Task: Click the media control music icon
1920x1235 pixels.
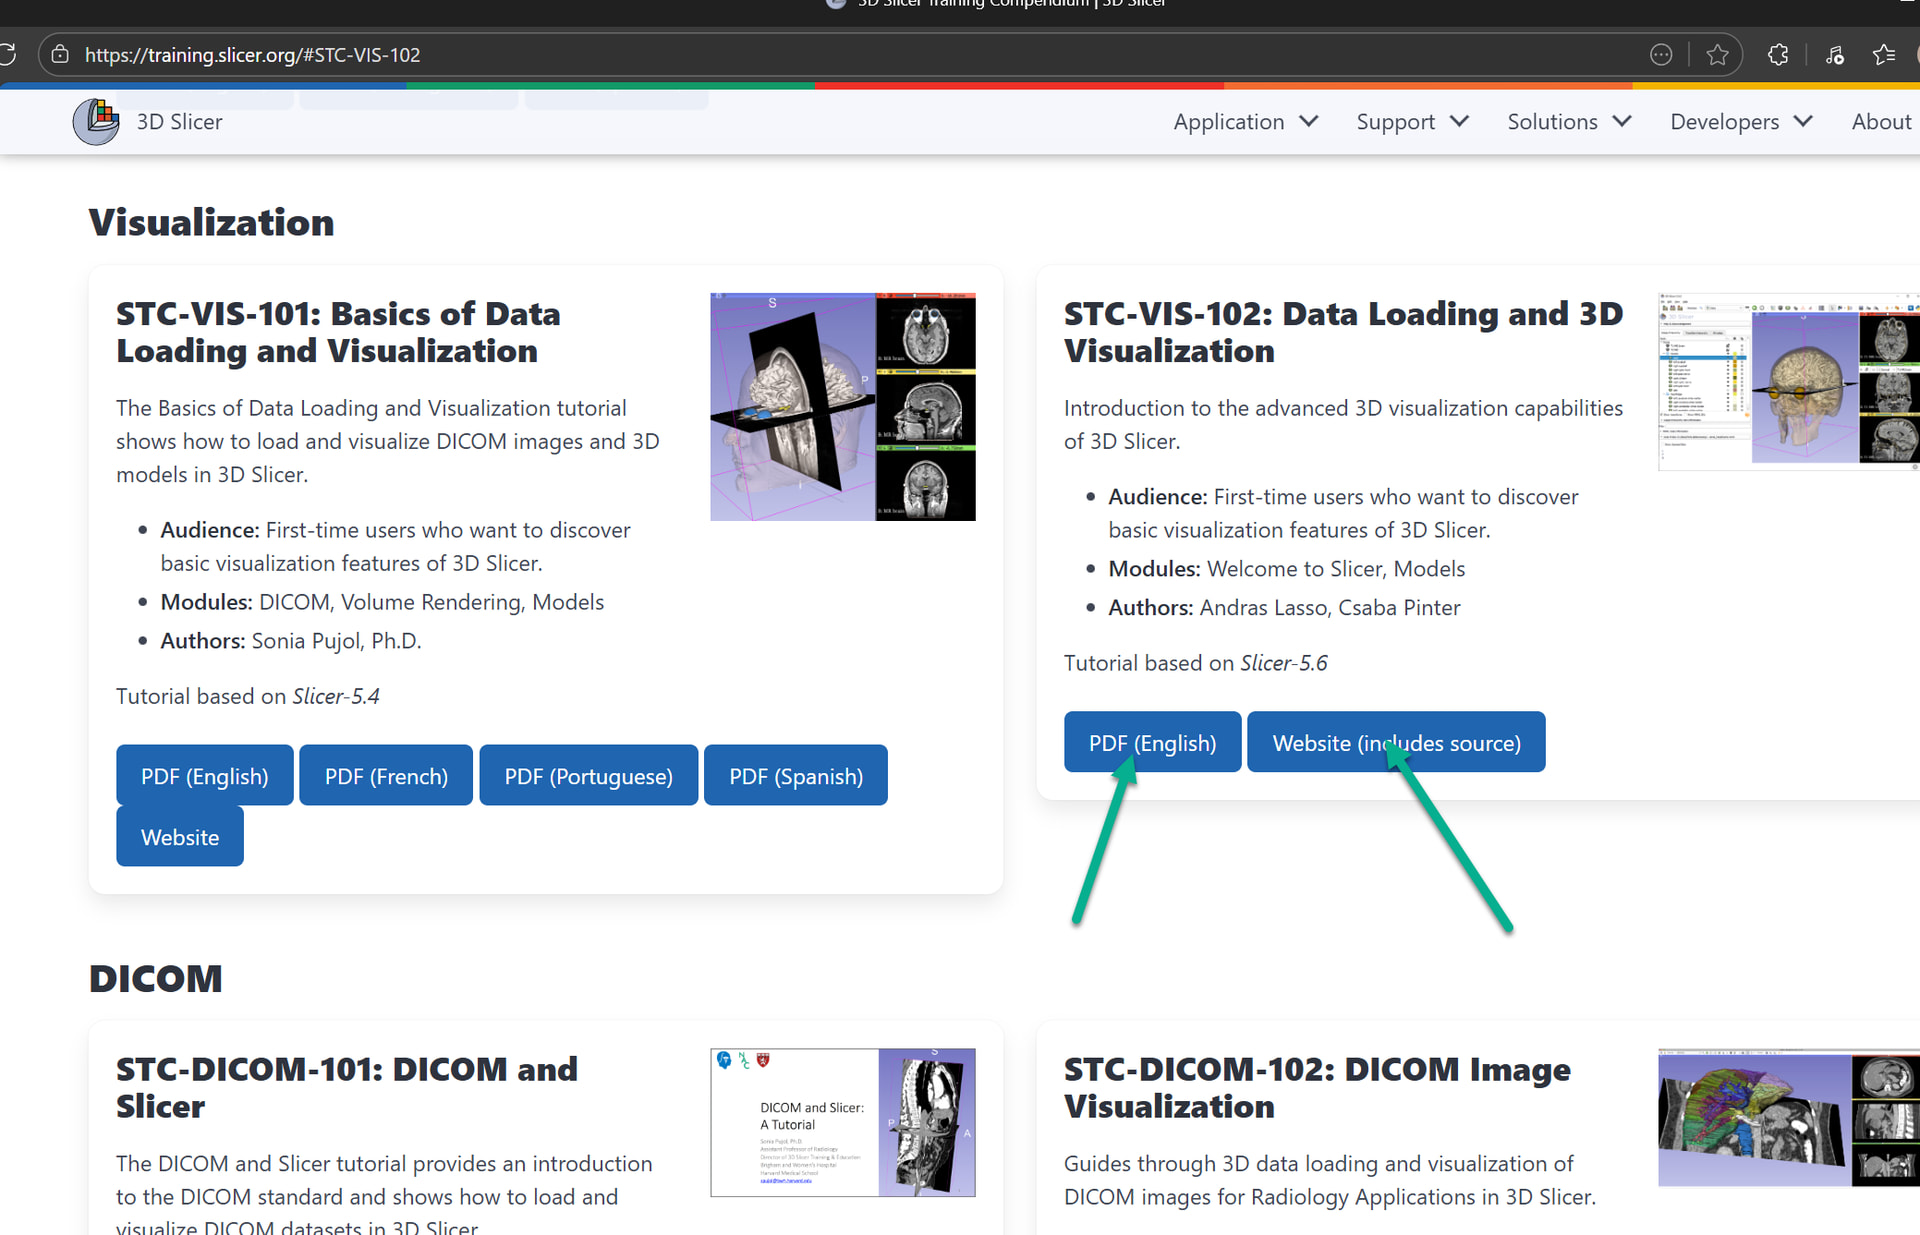Action: point(1834,55)
